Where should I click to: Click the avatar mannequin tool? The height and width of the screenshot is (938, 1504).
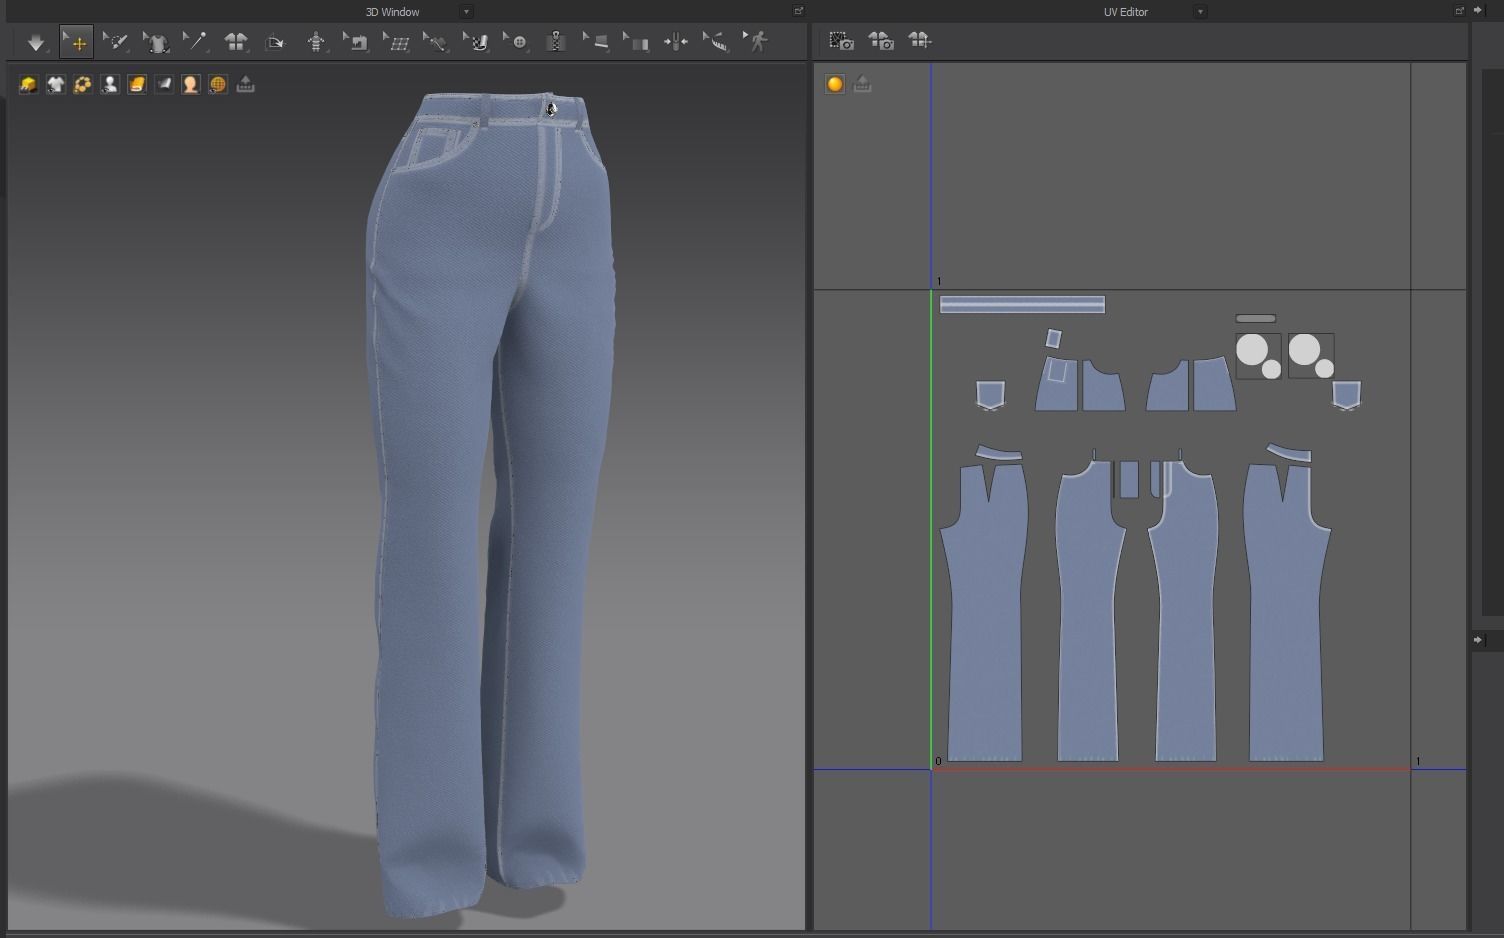click(316, 42)
